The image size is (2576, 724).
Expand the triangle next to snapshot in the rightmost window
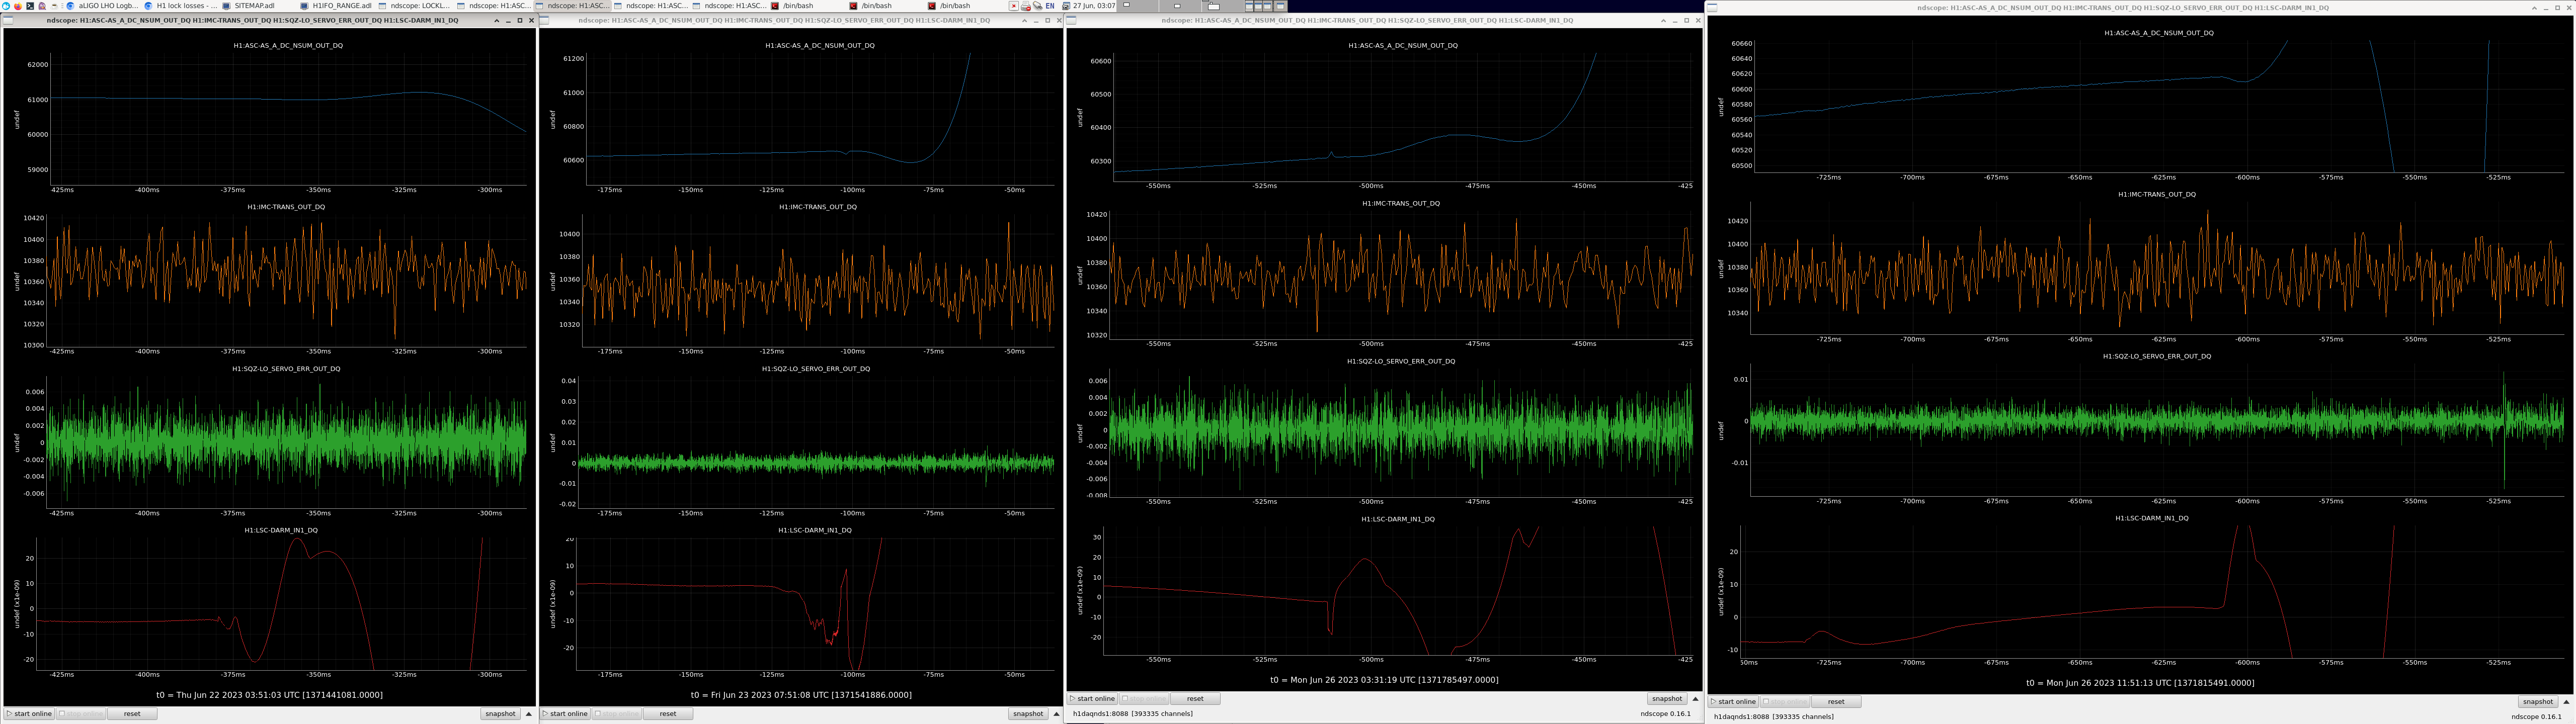click(2566, 702)
